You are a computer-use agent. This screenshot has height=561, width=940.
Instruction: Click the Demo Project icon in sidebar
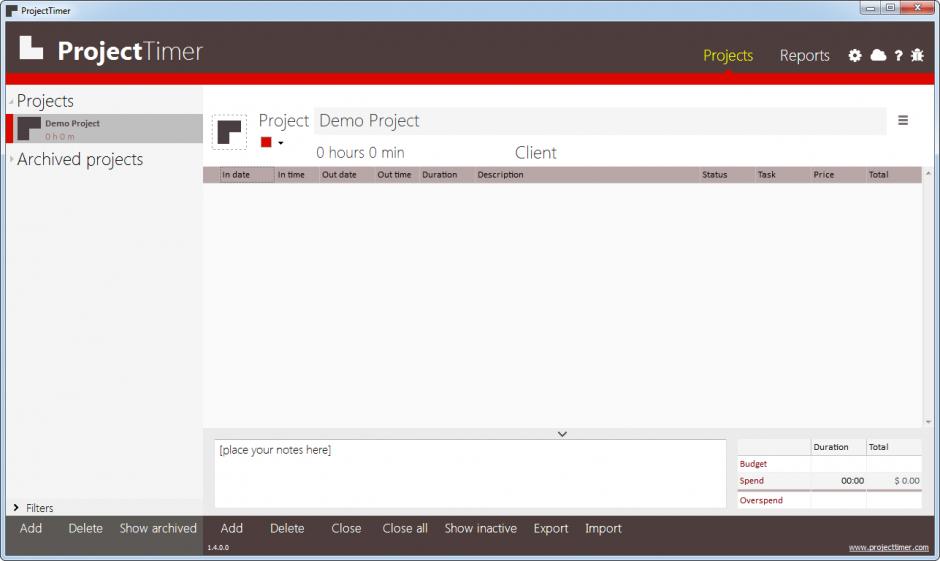tap(29, 128)
